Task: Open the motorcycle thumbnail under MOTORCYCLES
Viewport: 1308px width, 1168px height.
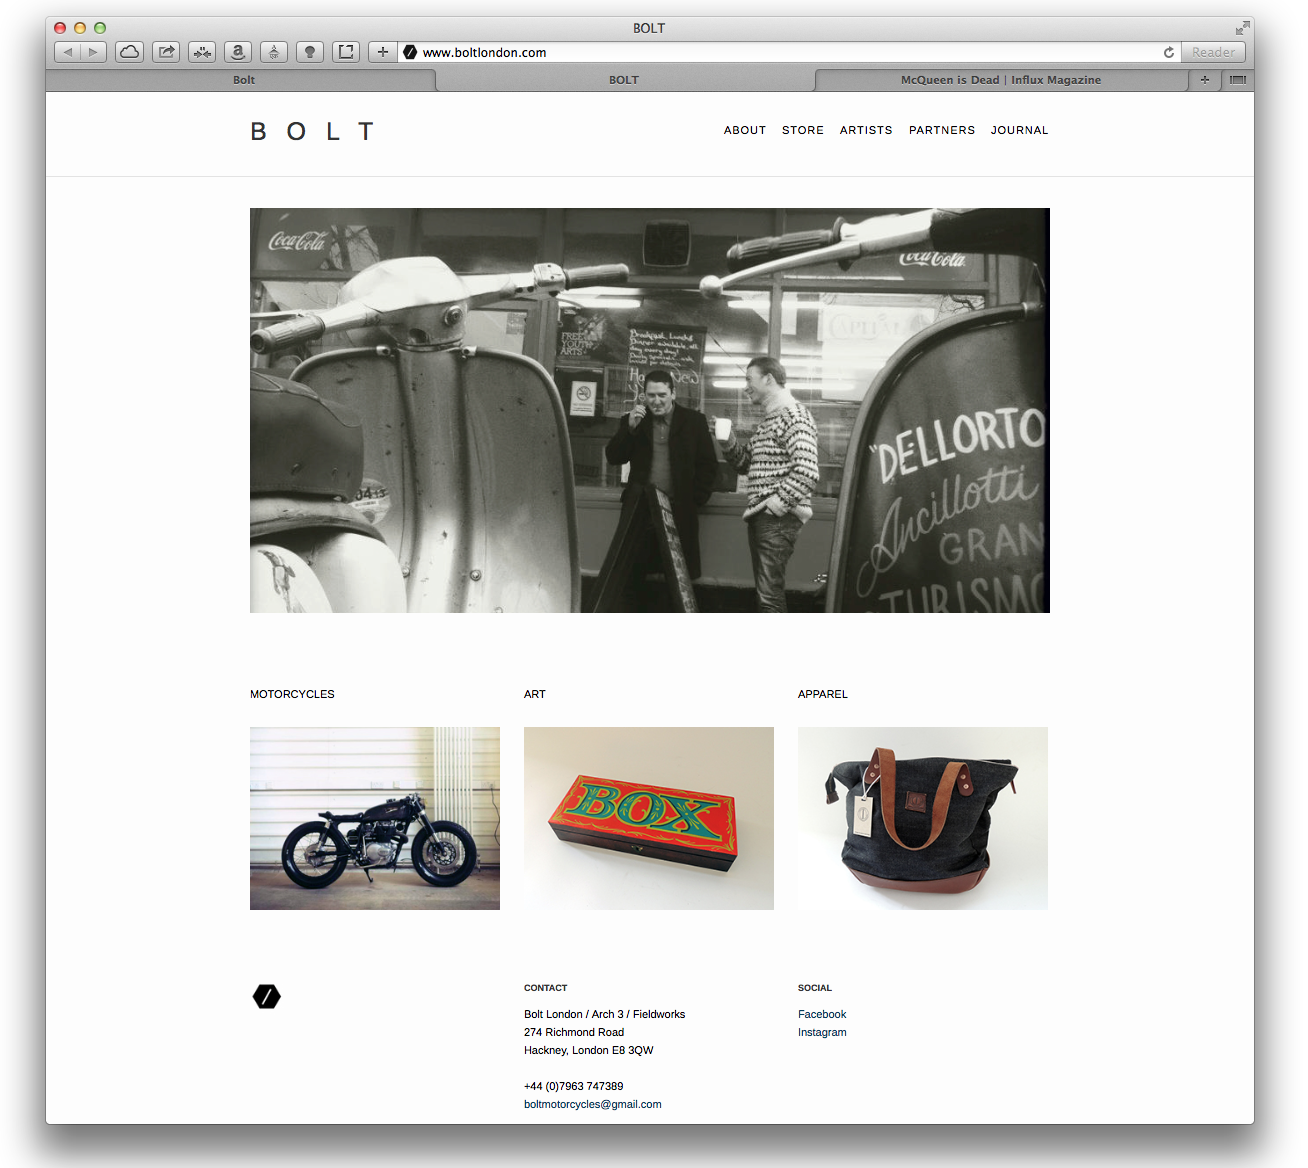Action: point(375,818)
